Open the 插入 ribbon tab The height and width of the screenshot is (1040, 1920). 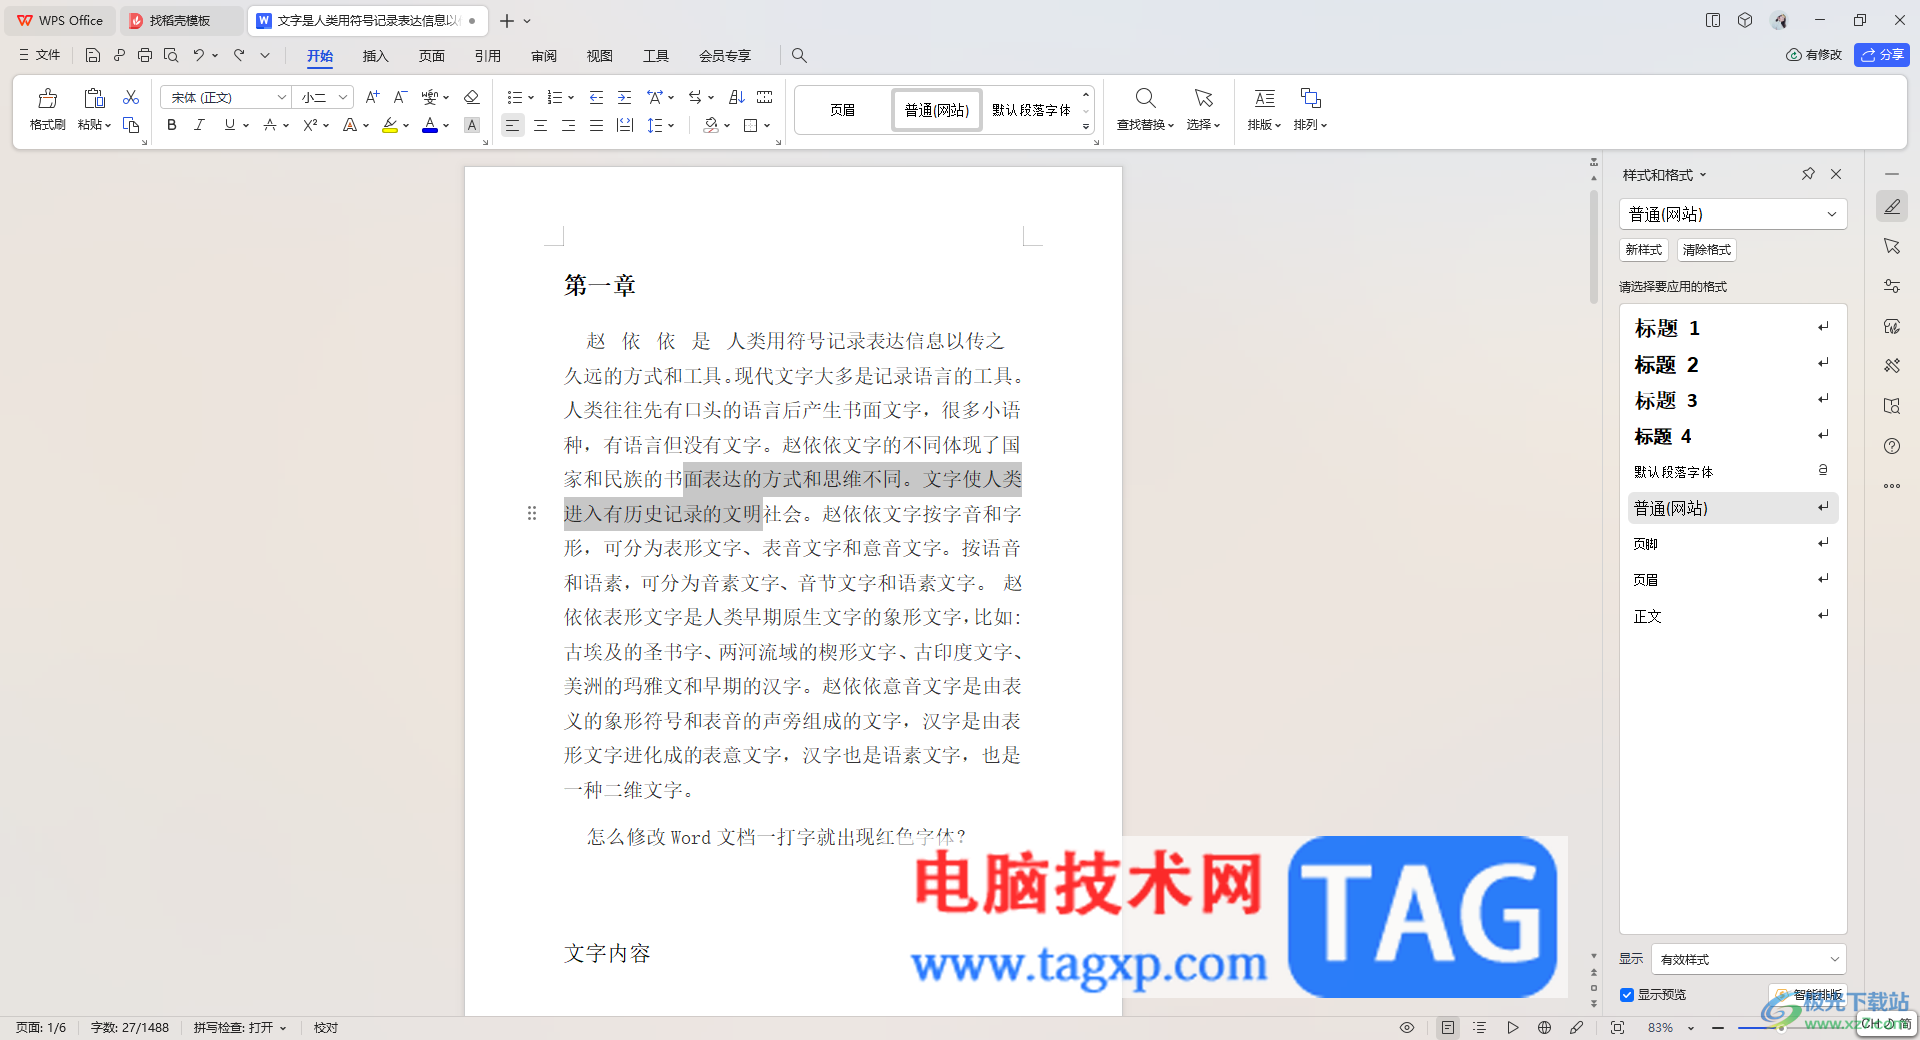pos(375,55)
